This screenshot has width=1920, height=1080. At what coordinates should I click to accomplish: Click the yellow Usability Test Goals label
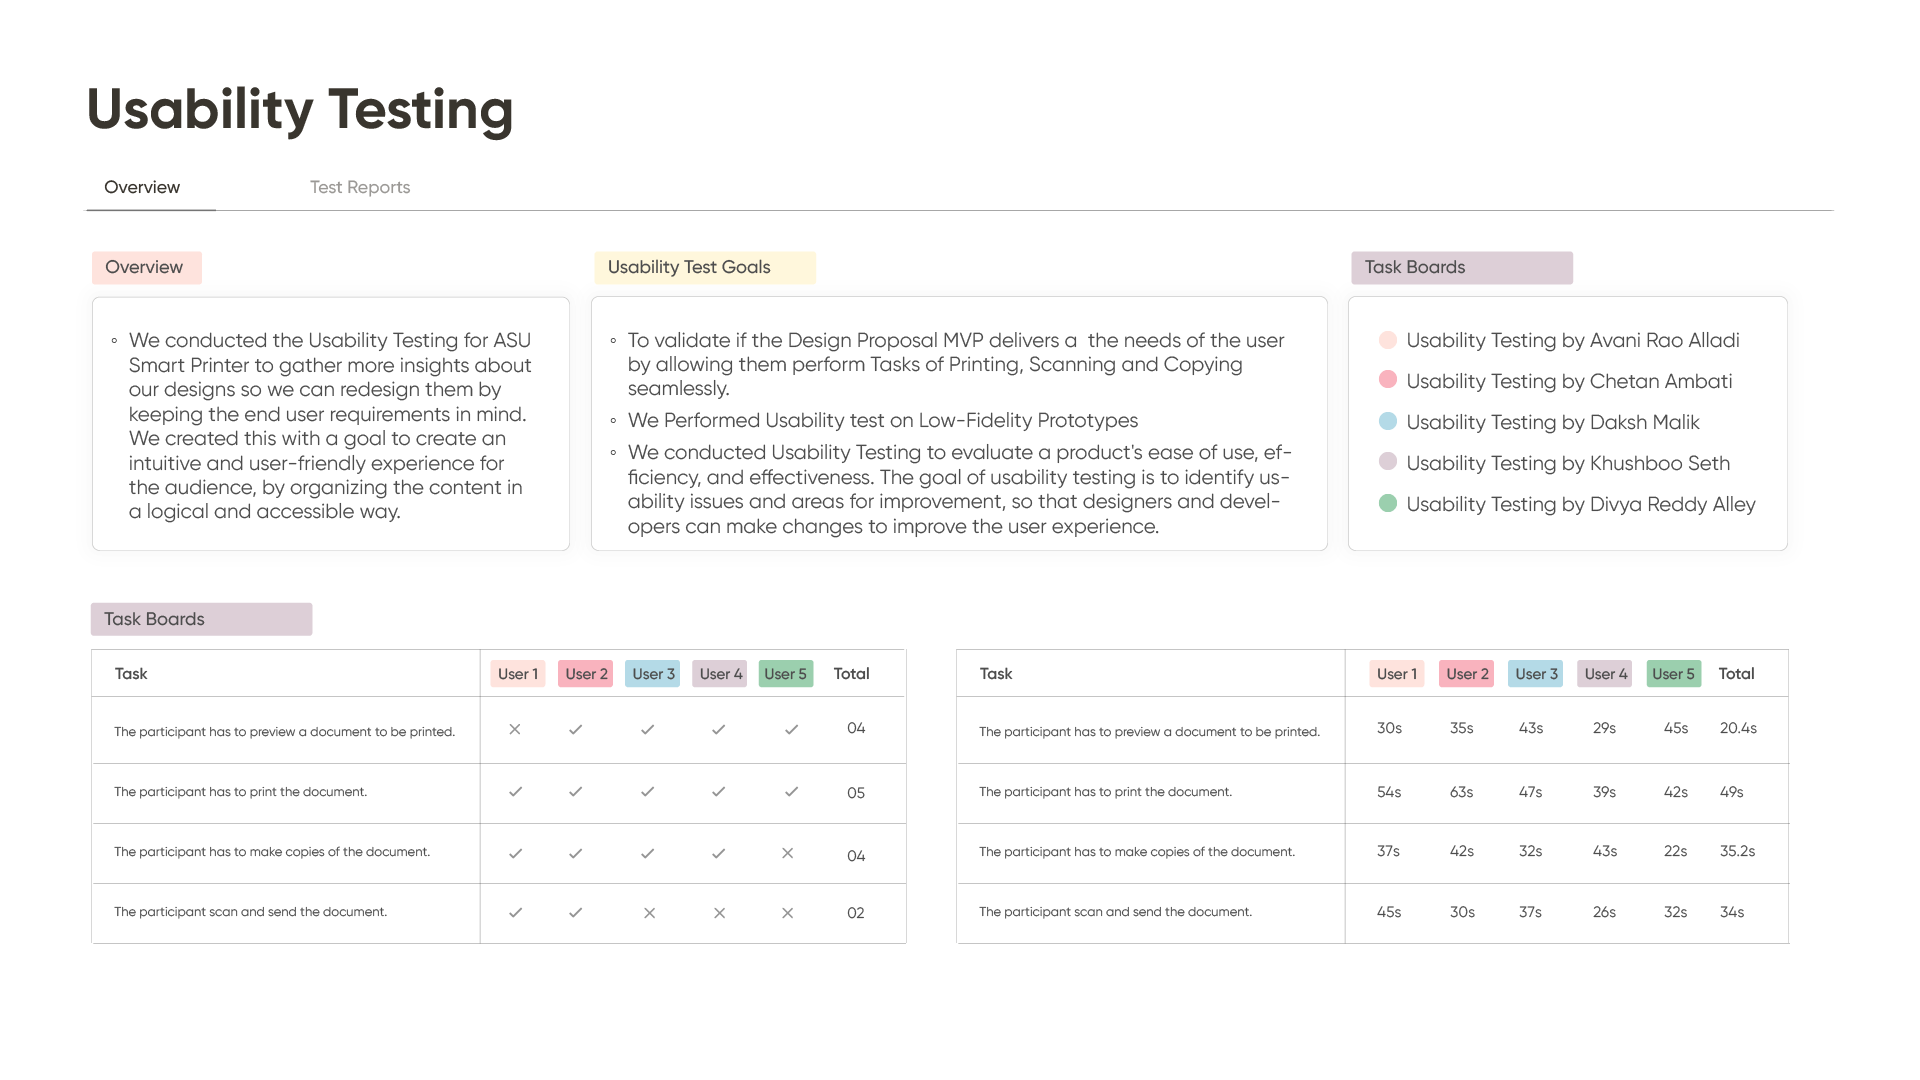pyautogui.click(x=704, y=268)
